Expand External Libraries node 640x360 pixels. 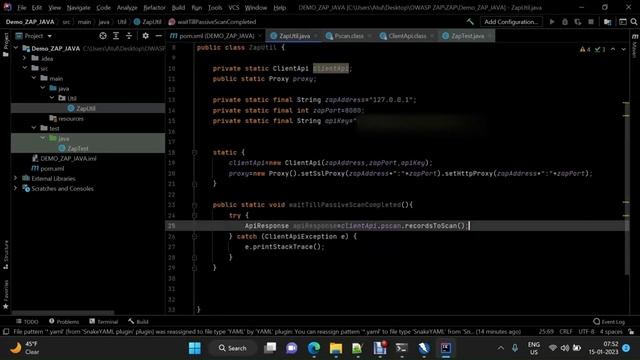click(x=16, y=178)
